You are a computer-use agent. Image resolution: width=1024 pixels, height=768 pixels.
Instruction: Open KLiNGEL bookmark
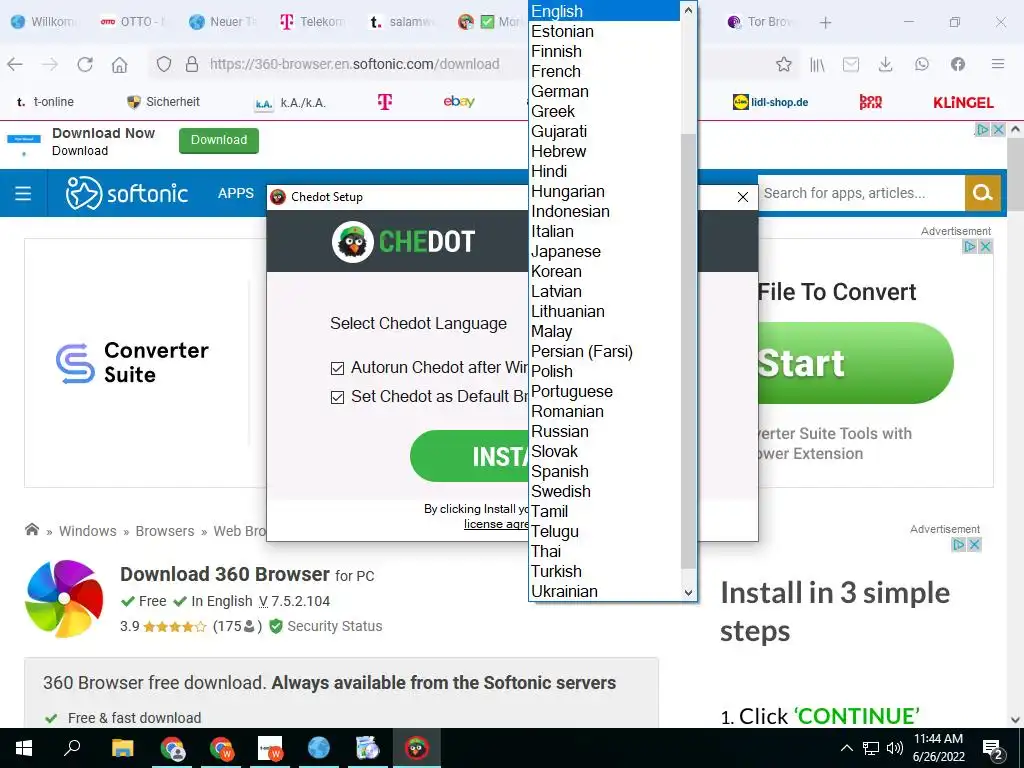tap(963, 103)
